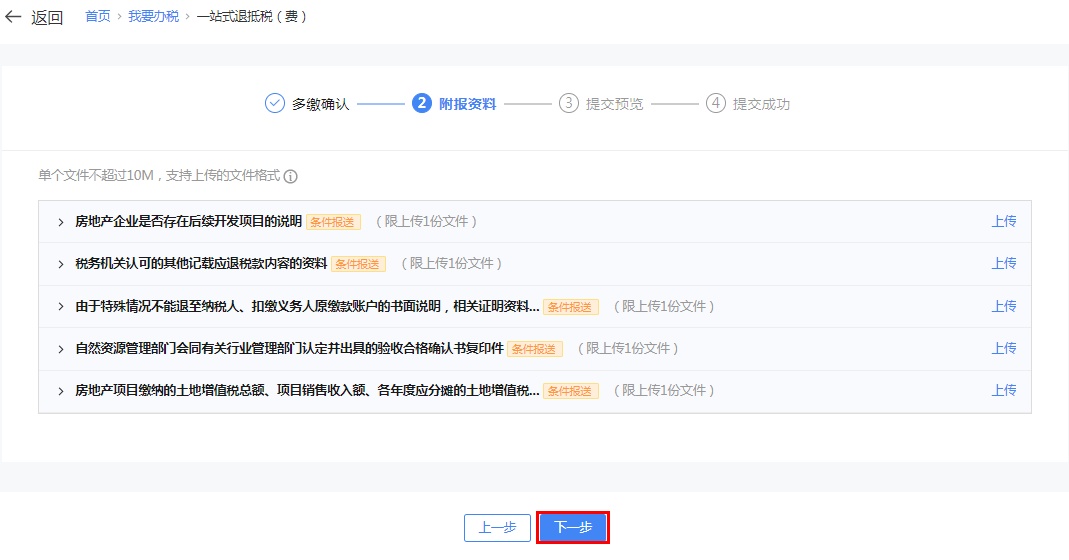Upload file for 由于特殊情况不能退至纳税人 row

click(x=1003, y=307)
